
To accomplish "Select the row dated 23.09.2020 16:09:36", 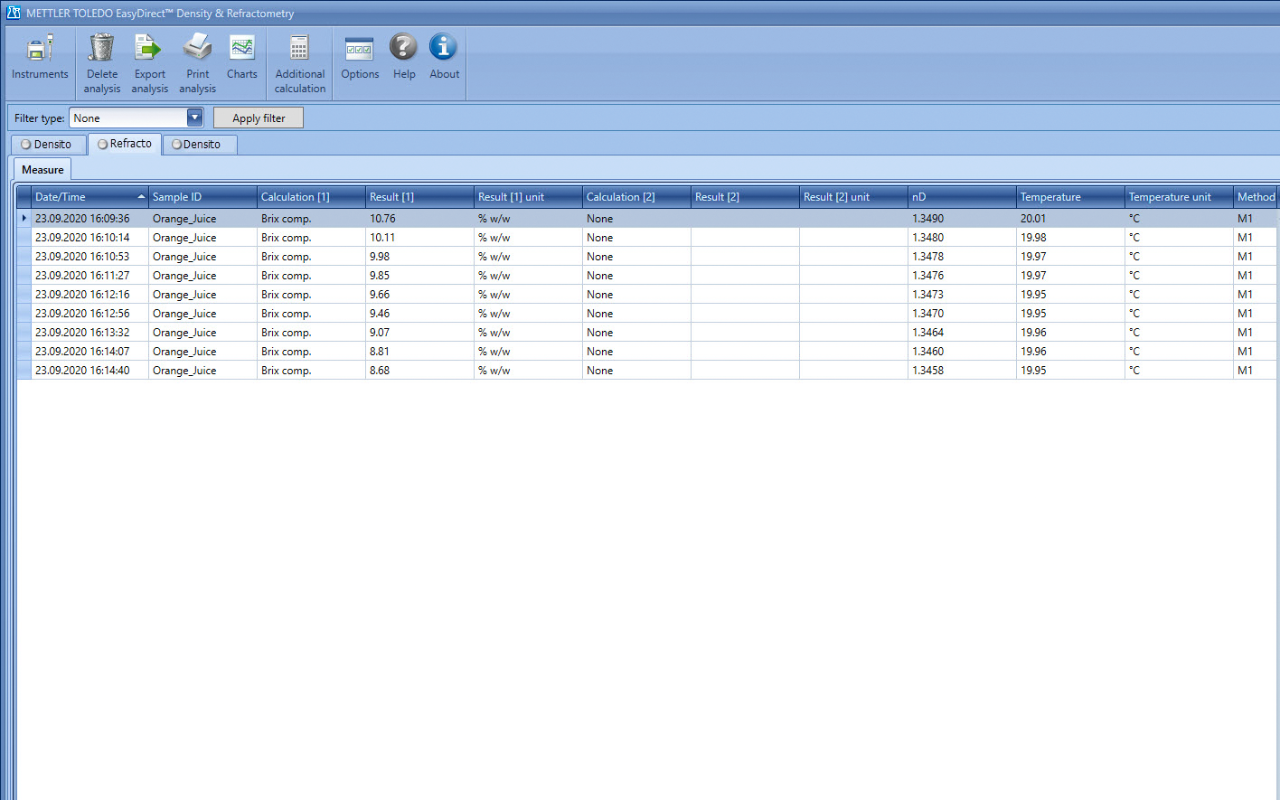I will [x=647, y=218].
